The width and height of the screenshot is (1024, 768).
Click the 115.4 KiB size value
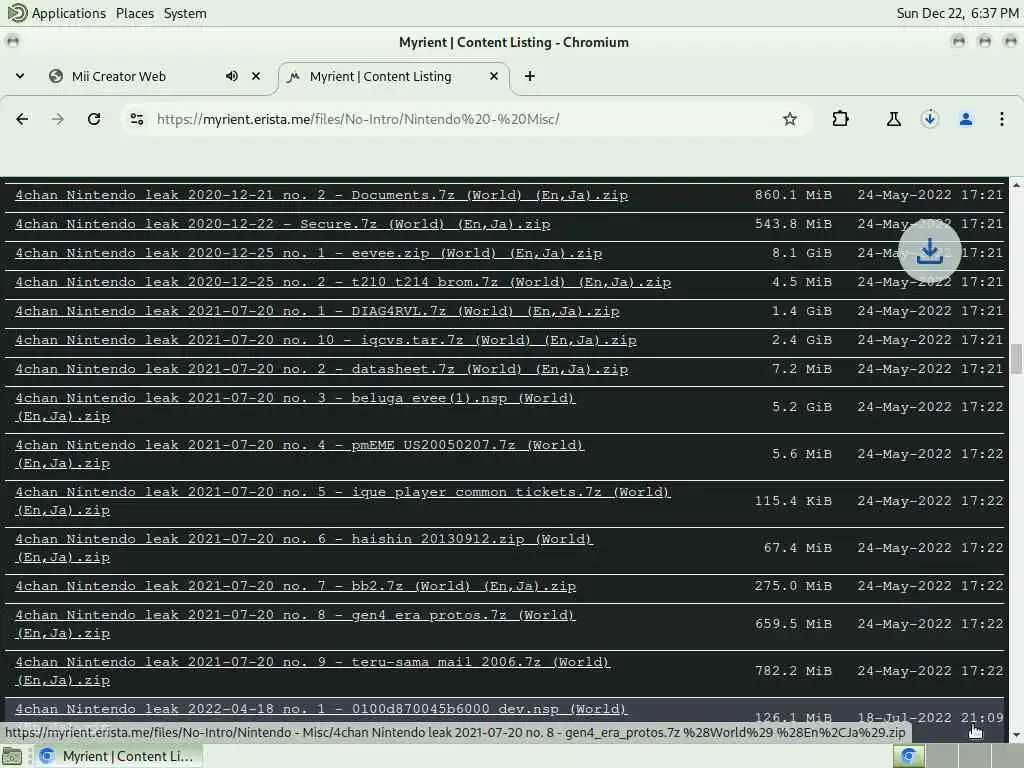(x=793, y=501)
